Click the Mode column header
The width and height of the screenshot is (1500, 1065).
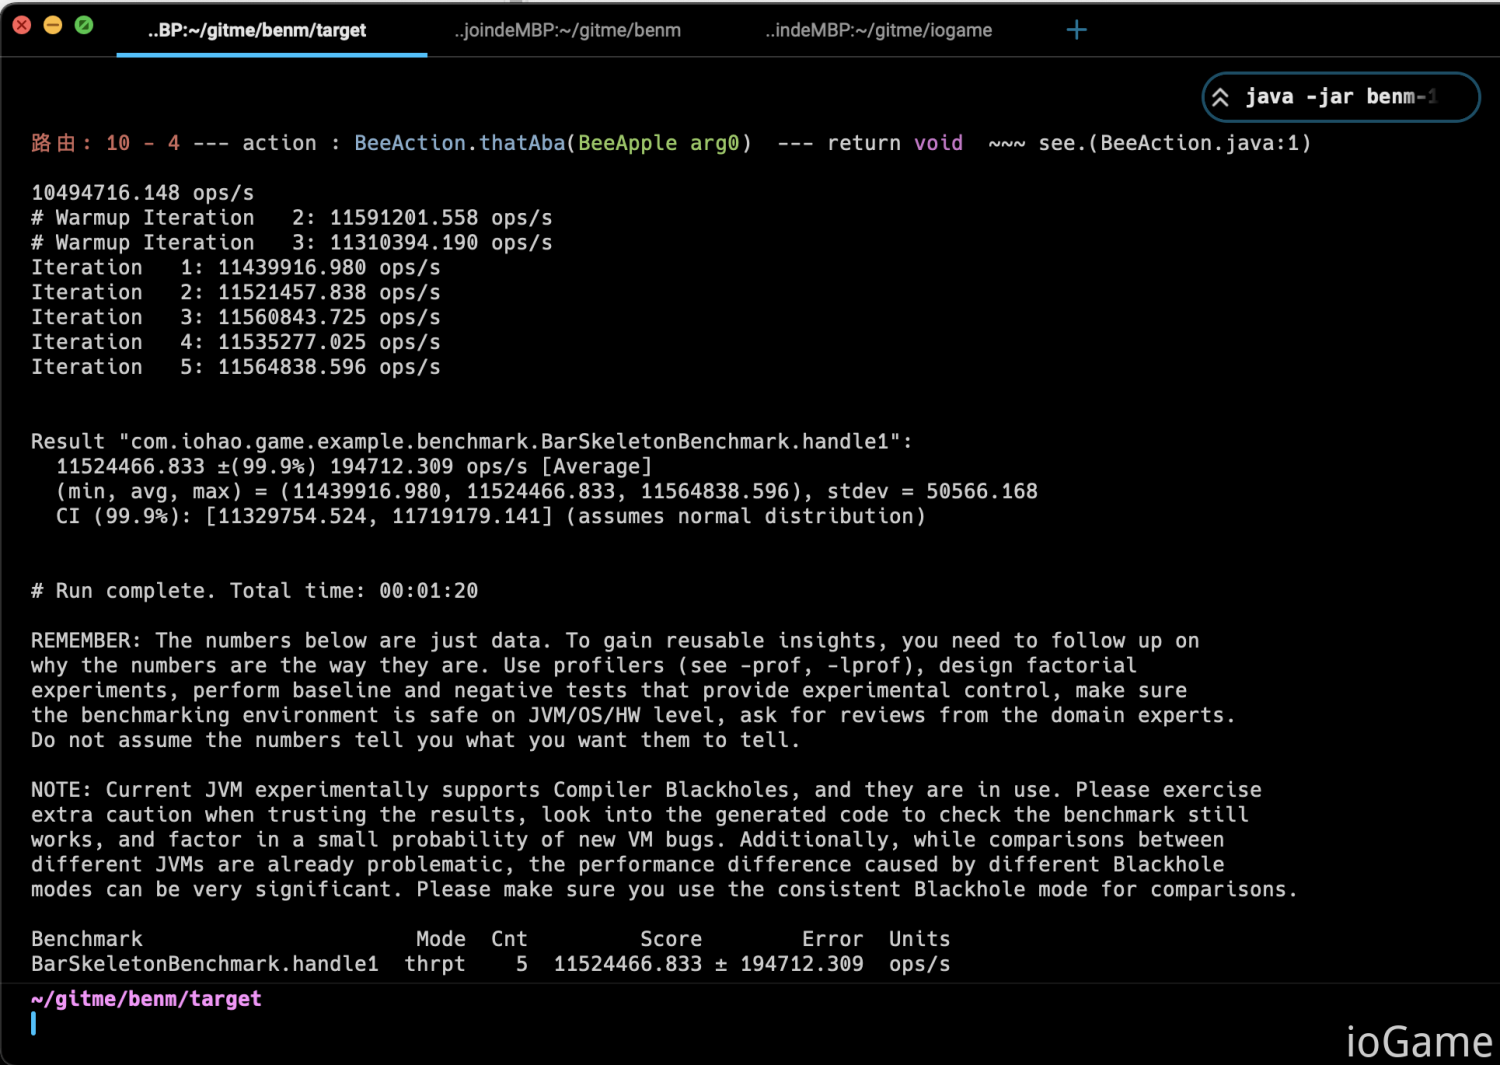tap(441, 939)
